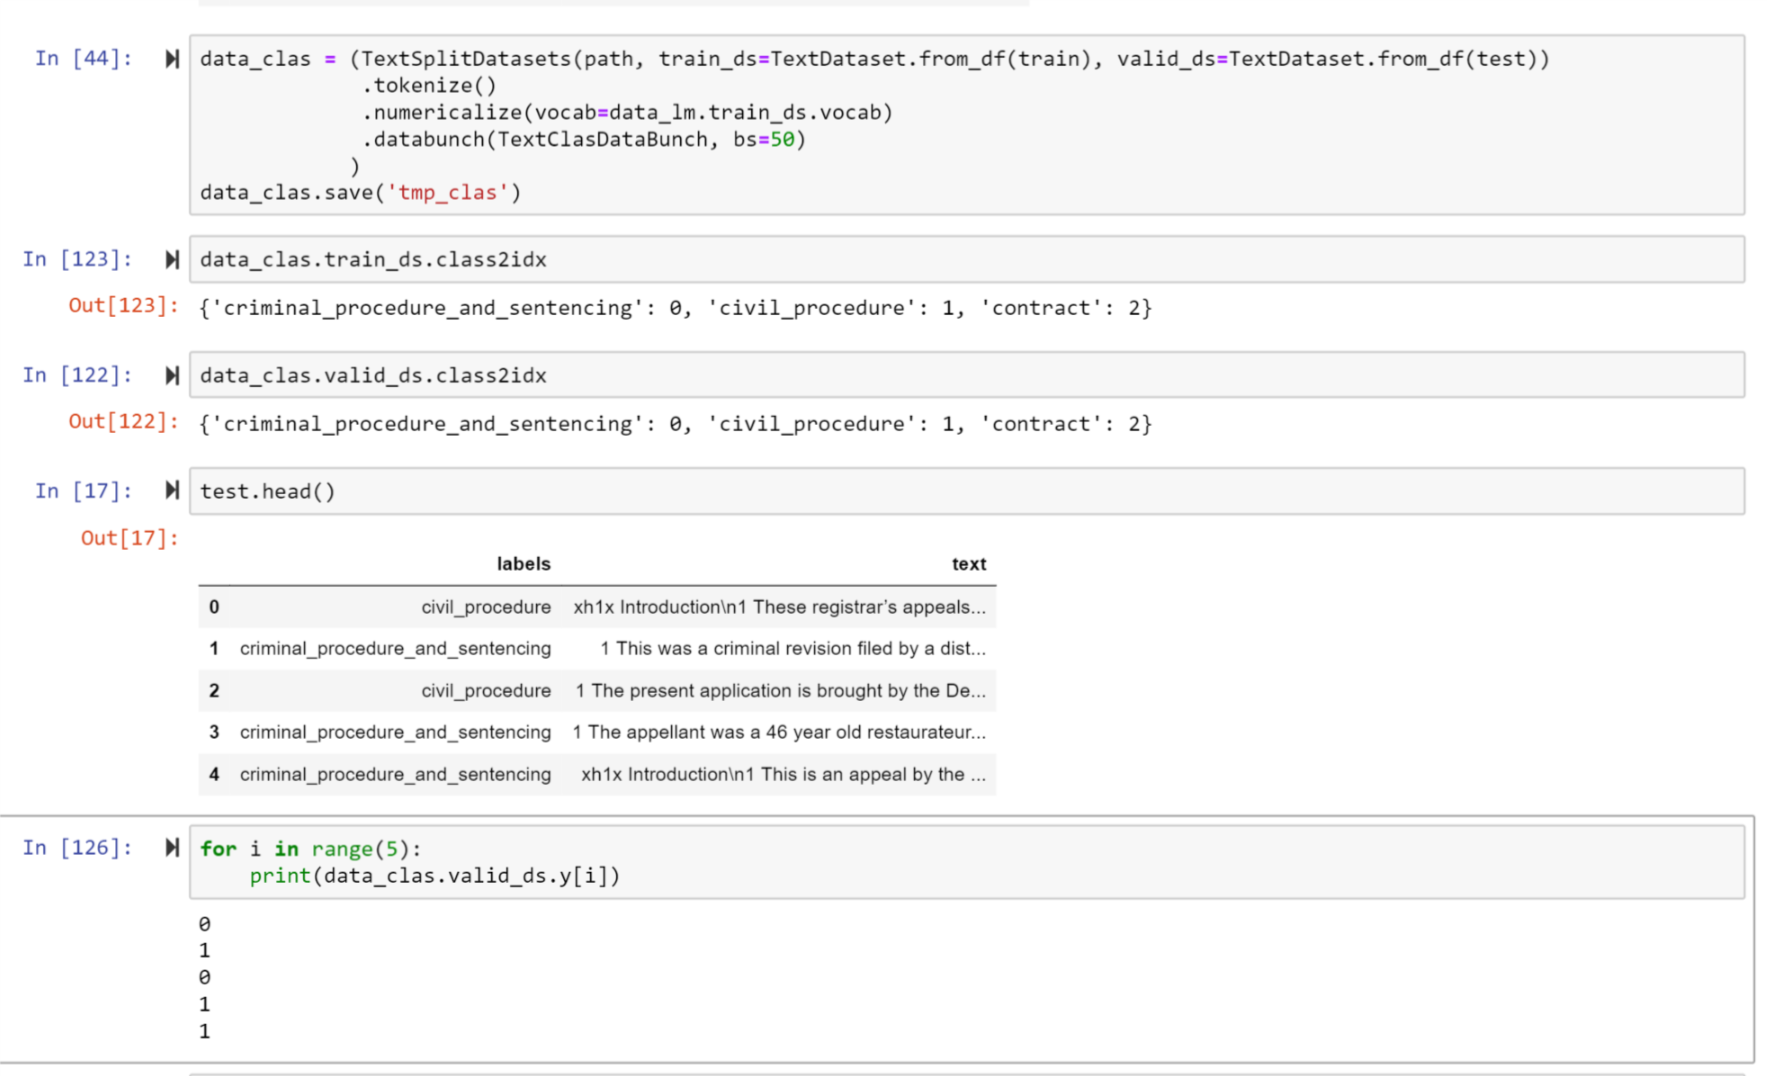This screenshot has width=1767, height=1076.
Task: Click row 4 xh1x Introduction text cell
Action: tap(783, 773)
